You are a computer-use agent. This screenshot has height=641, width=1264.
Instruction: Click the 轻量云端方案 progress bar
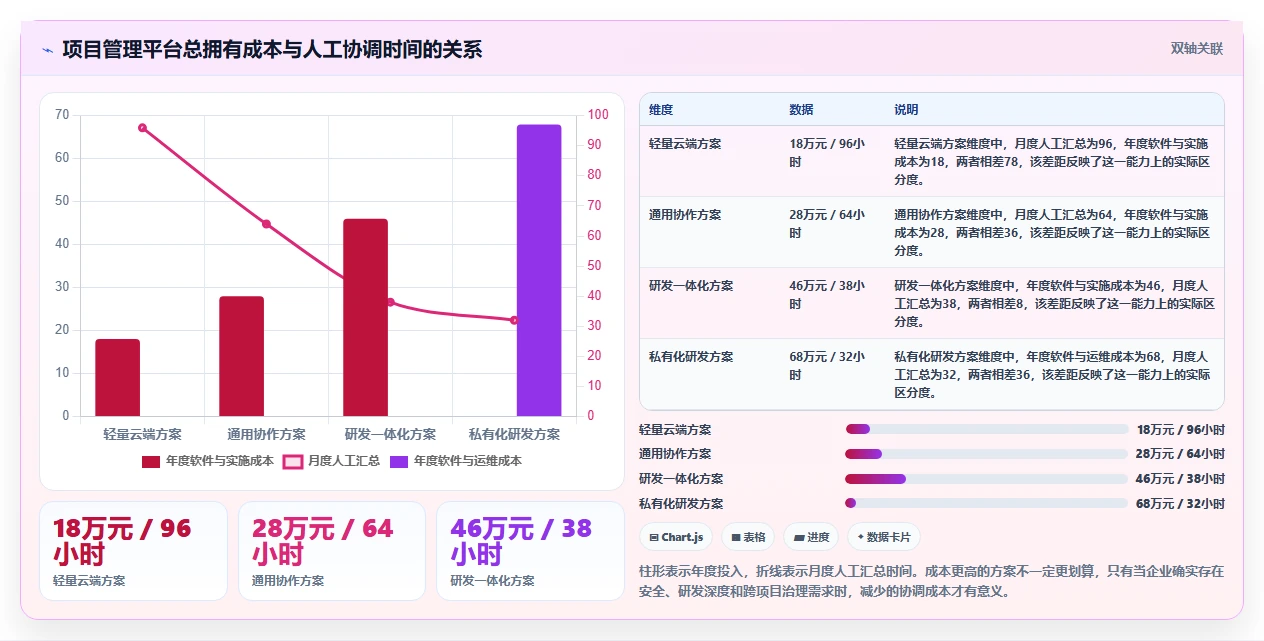coord(987,430)
